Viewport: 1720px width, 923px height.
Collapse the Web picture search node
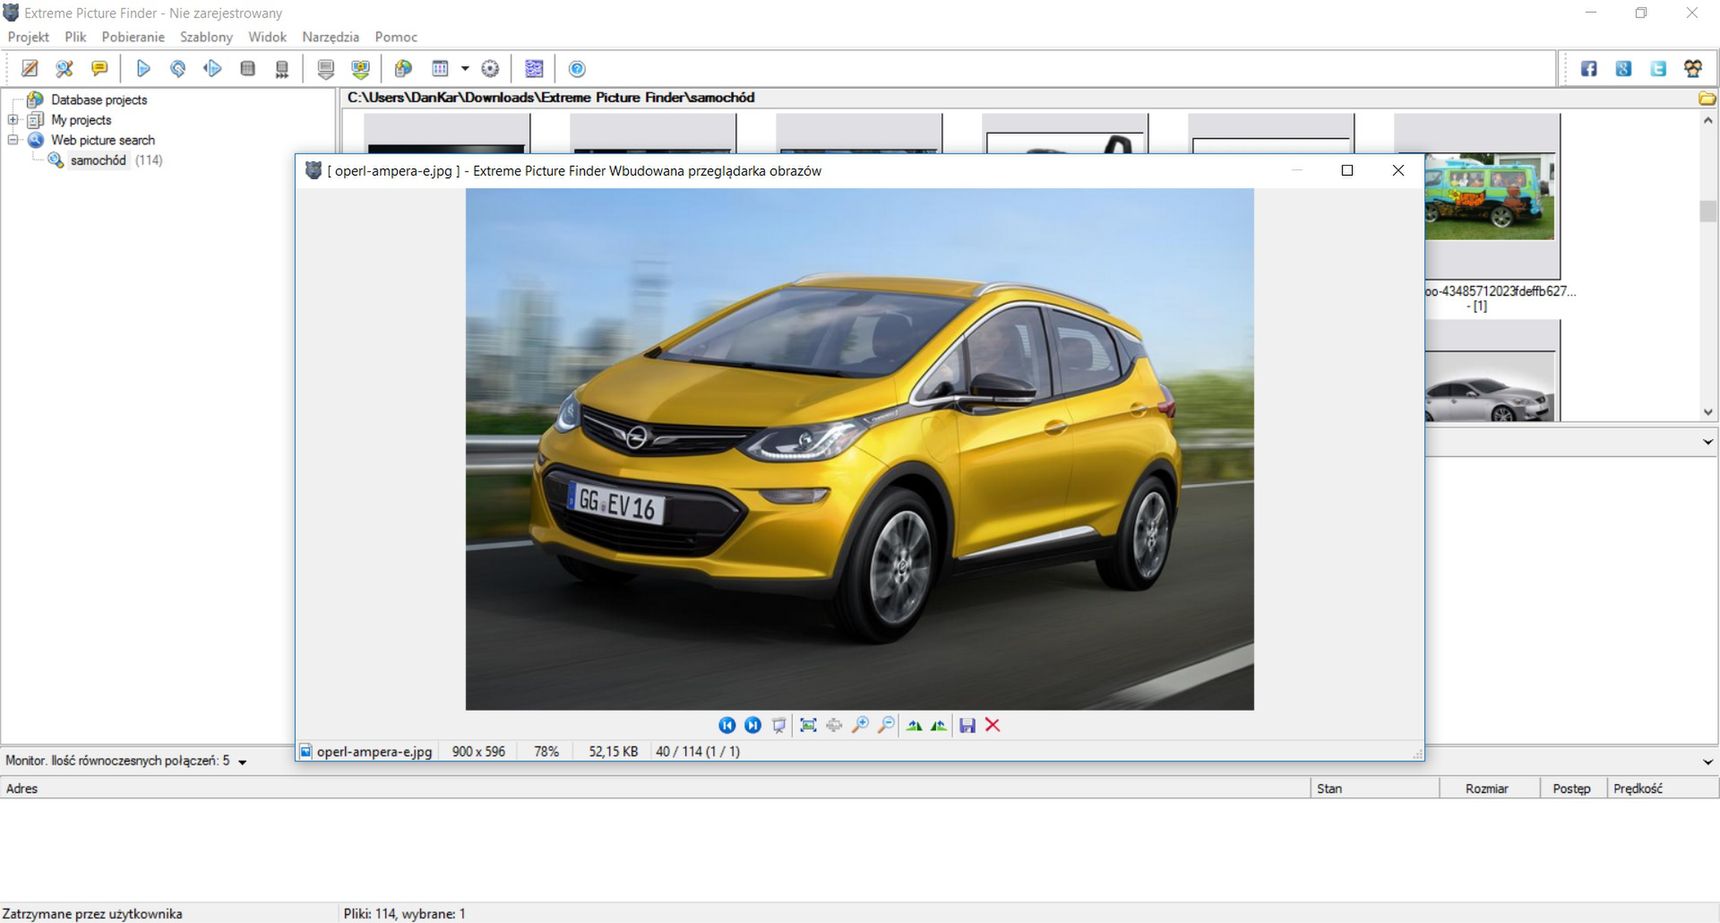click(x=13, y=140)
